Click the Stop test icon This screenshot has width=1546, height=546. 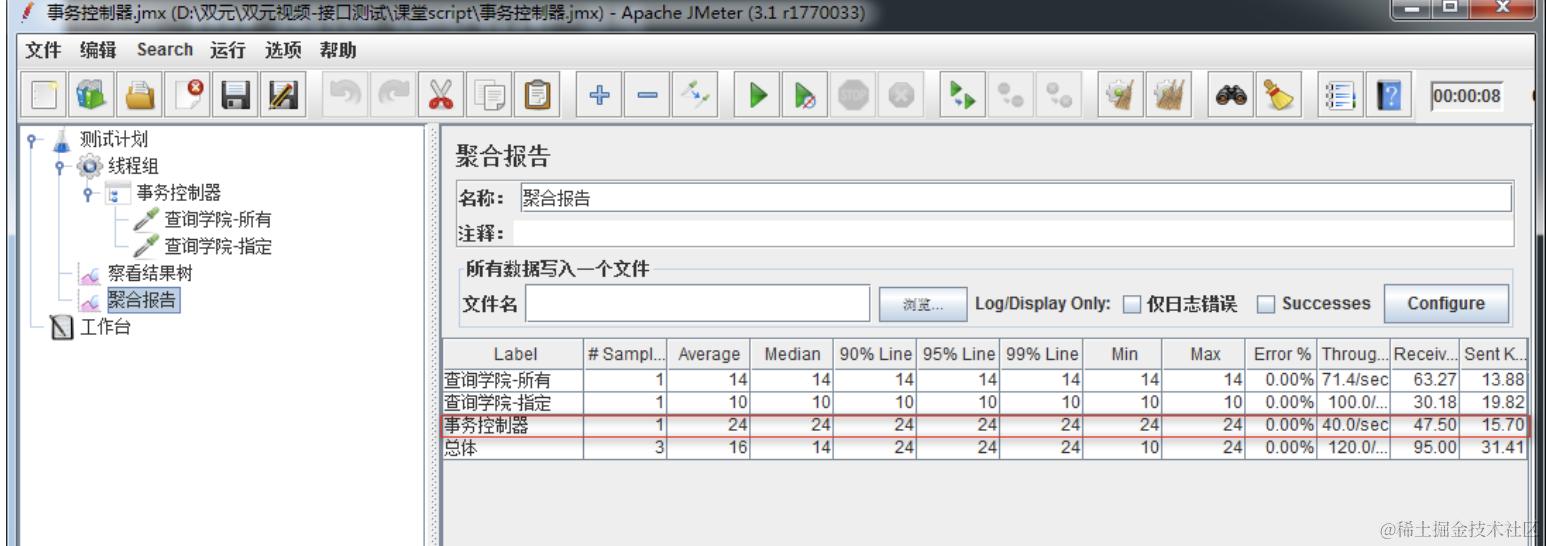852,95
